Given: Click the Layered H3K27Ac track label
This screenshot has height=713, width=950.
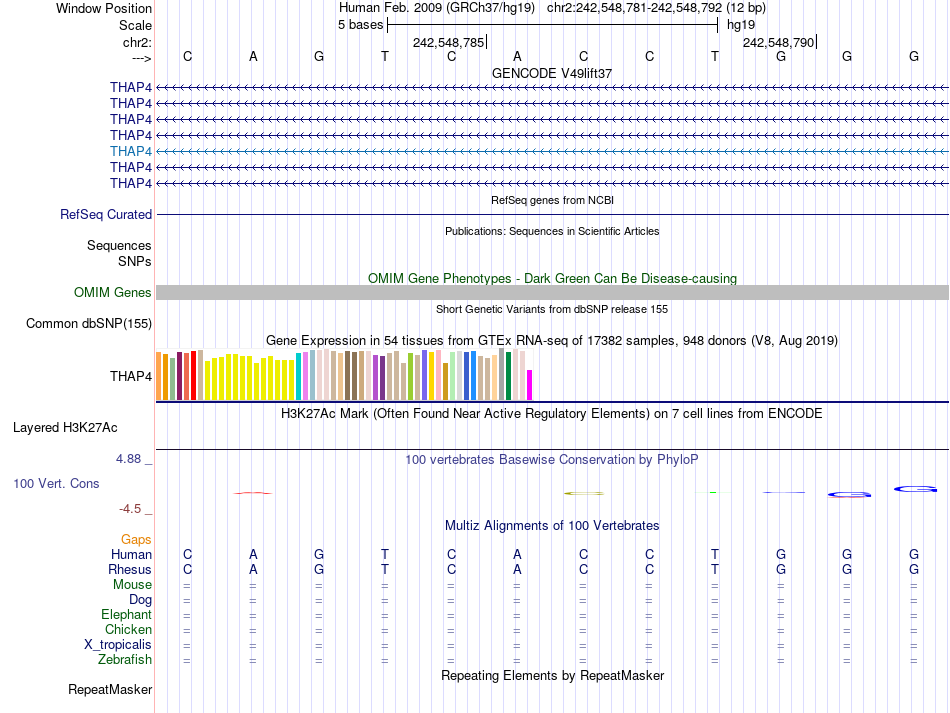Looking at the screenshot, I should 65,427.
